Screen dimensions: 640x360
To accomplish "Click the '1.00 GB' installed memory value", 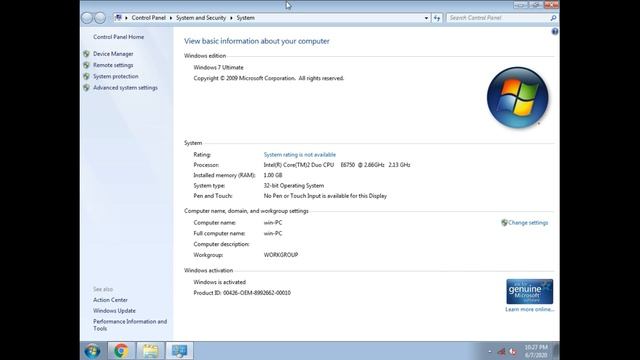I will click(x=273, y=175).
